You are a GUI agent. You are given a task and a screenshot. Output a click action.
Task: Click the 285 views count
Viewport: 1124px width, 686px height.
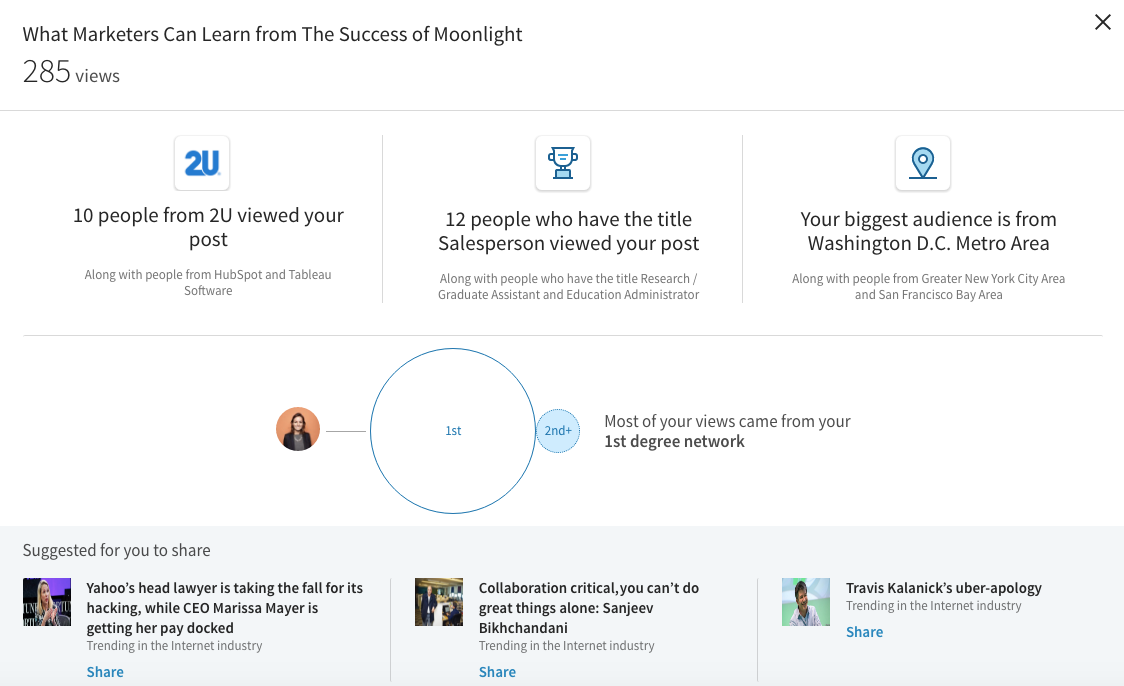pyautogui.click(x=71, y=72)
